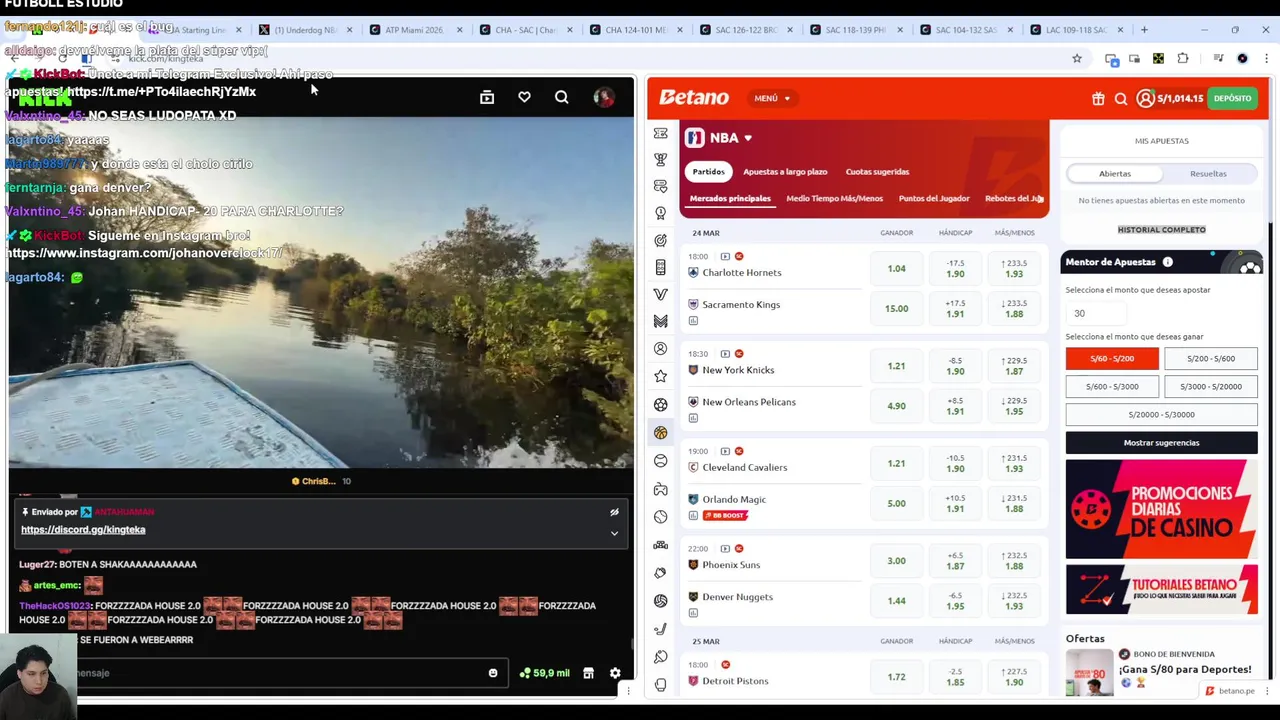Click the user circle icon in Betano sidebar

660,349
